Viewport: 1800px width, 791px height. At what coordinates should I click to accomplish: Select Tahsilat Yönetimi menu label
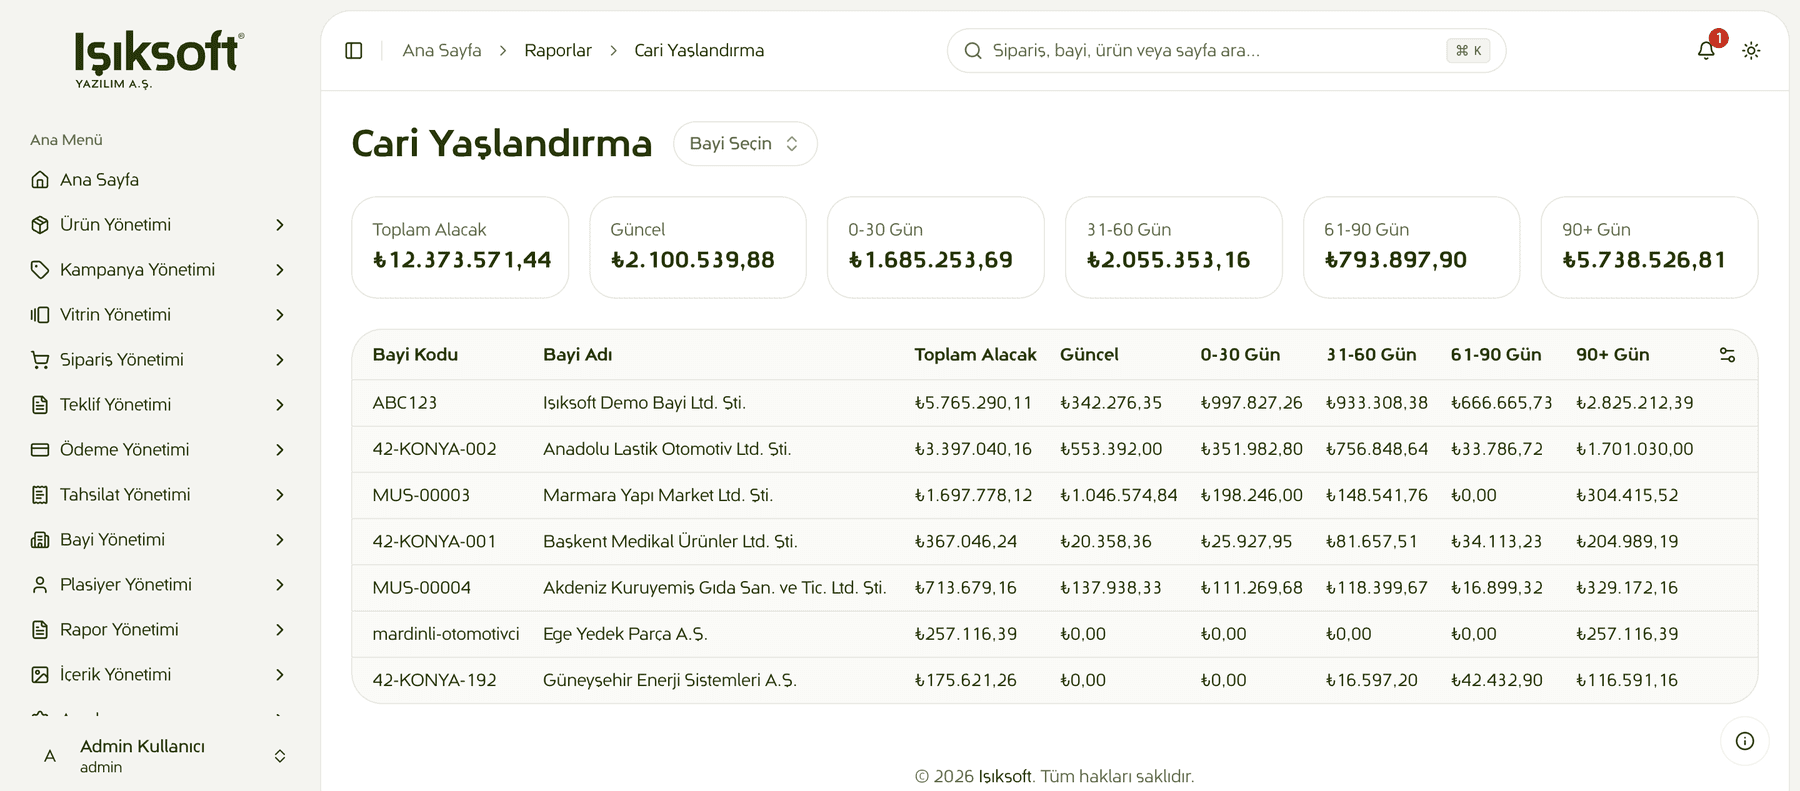(x=125, y=495)
